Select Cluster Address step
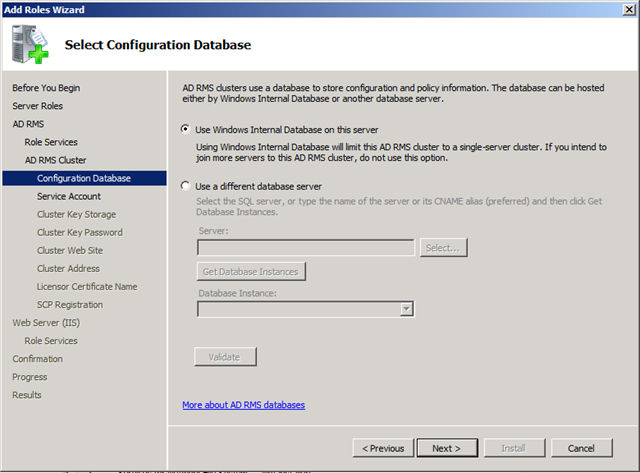640x473 pixels. click(x=68, y=268)
